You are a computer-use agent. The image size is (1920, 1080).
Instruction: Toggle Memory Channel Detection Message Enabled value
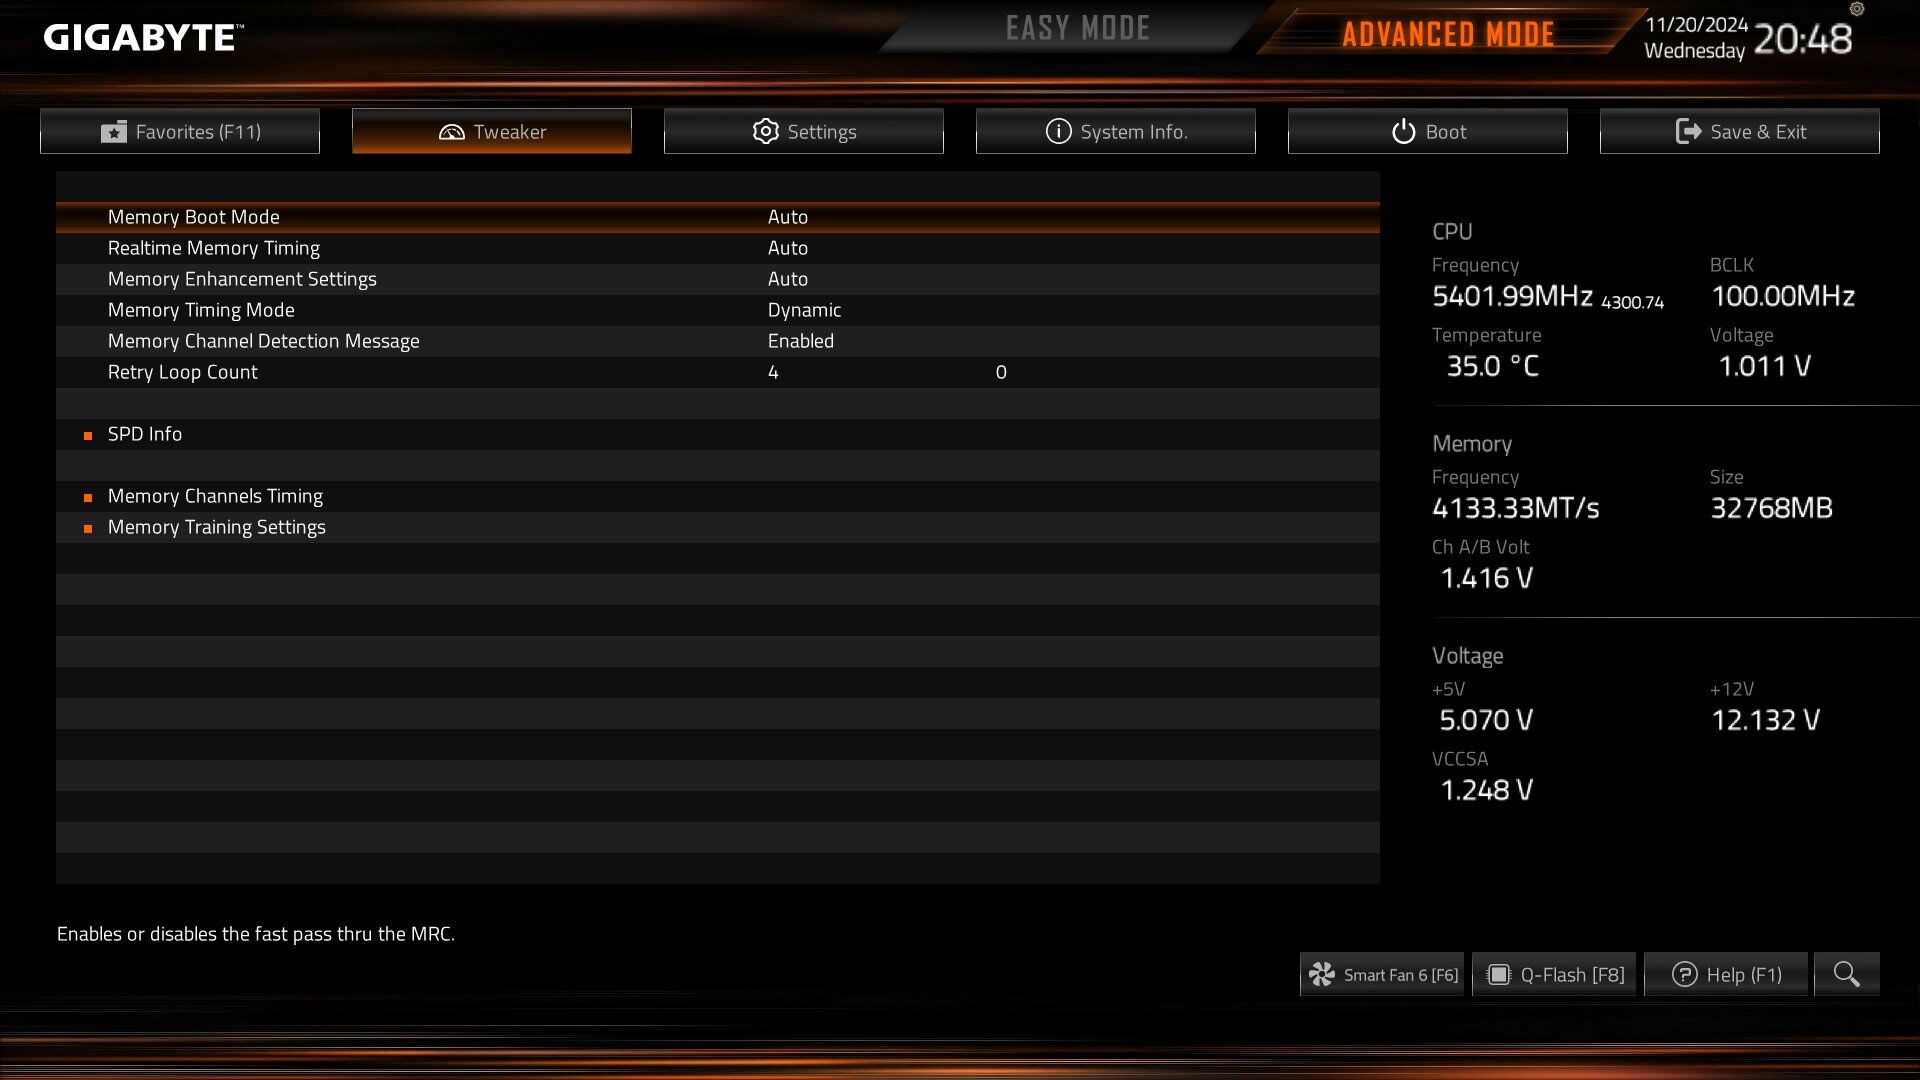click(800, 341)
